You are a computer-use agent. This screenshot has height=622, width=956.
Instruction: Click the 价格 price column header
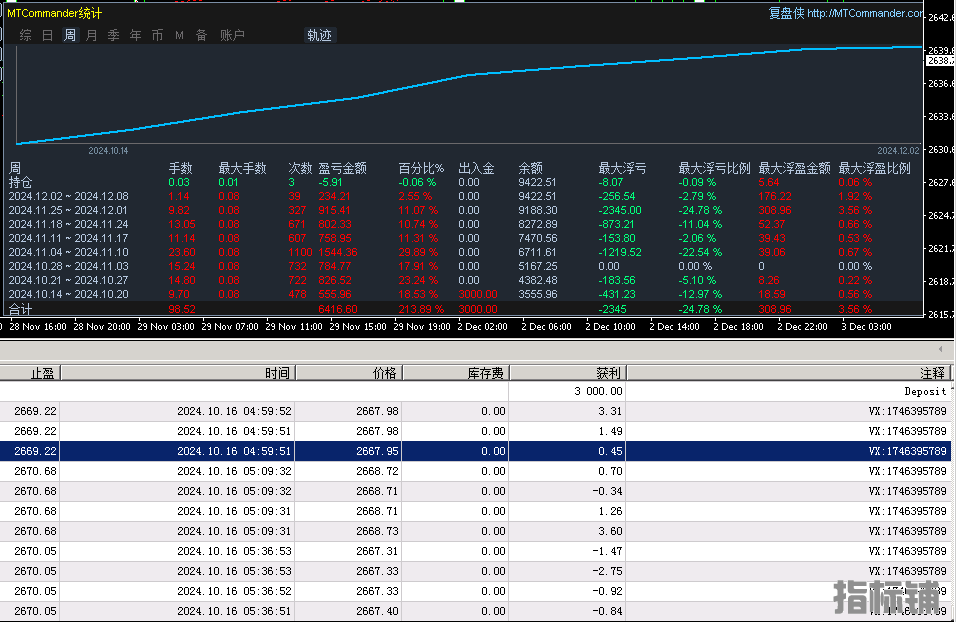click(x=385, y=373)
